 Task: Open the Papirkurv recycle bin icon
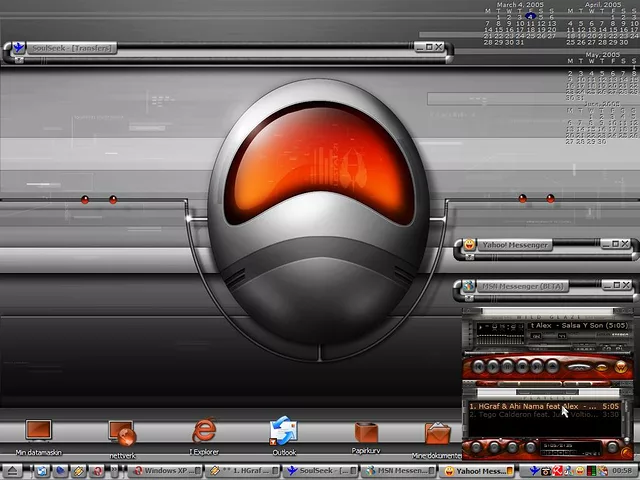pyautogui.click(x=366, y=432)
